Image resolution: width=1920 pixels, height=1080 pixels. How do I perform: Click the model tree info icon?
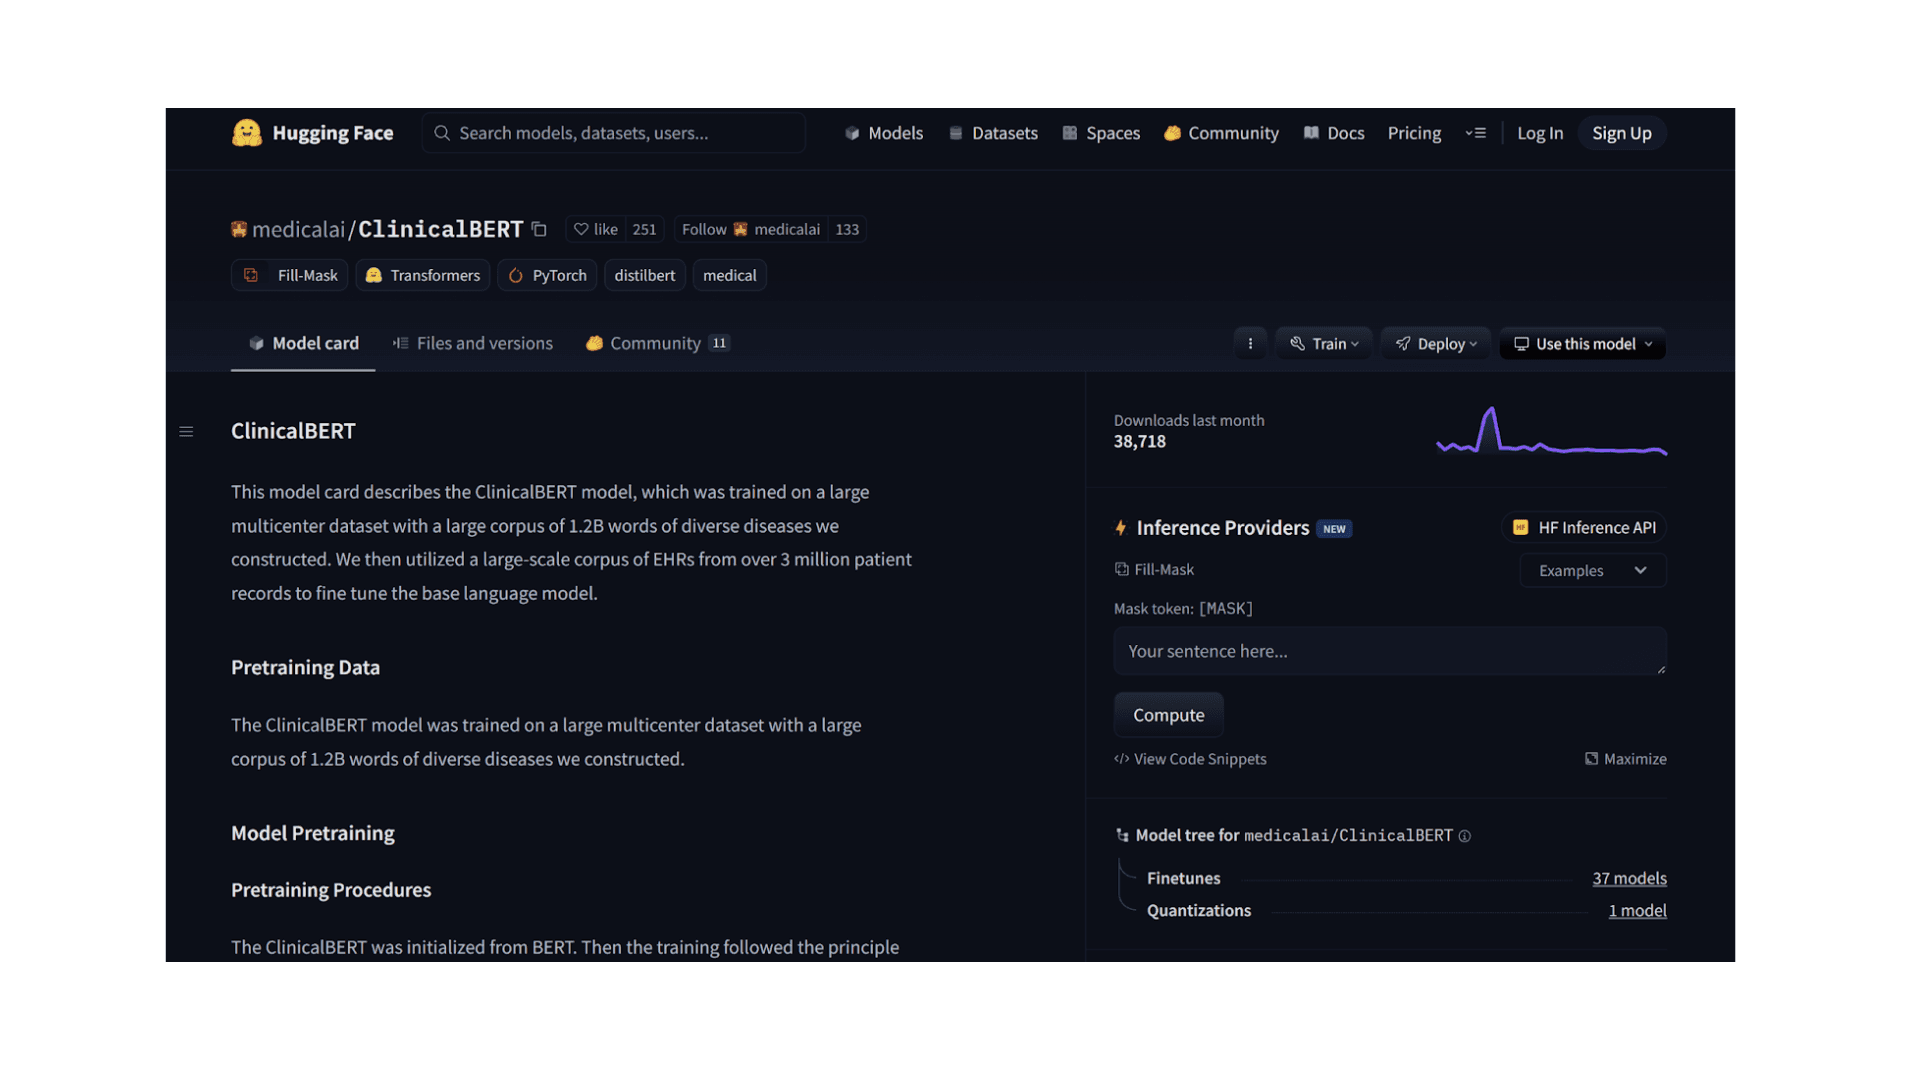tap(1465, 836)
